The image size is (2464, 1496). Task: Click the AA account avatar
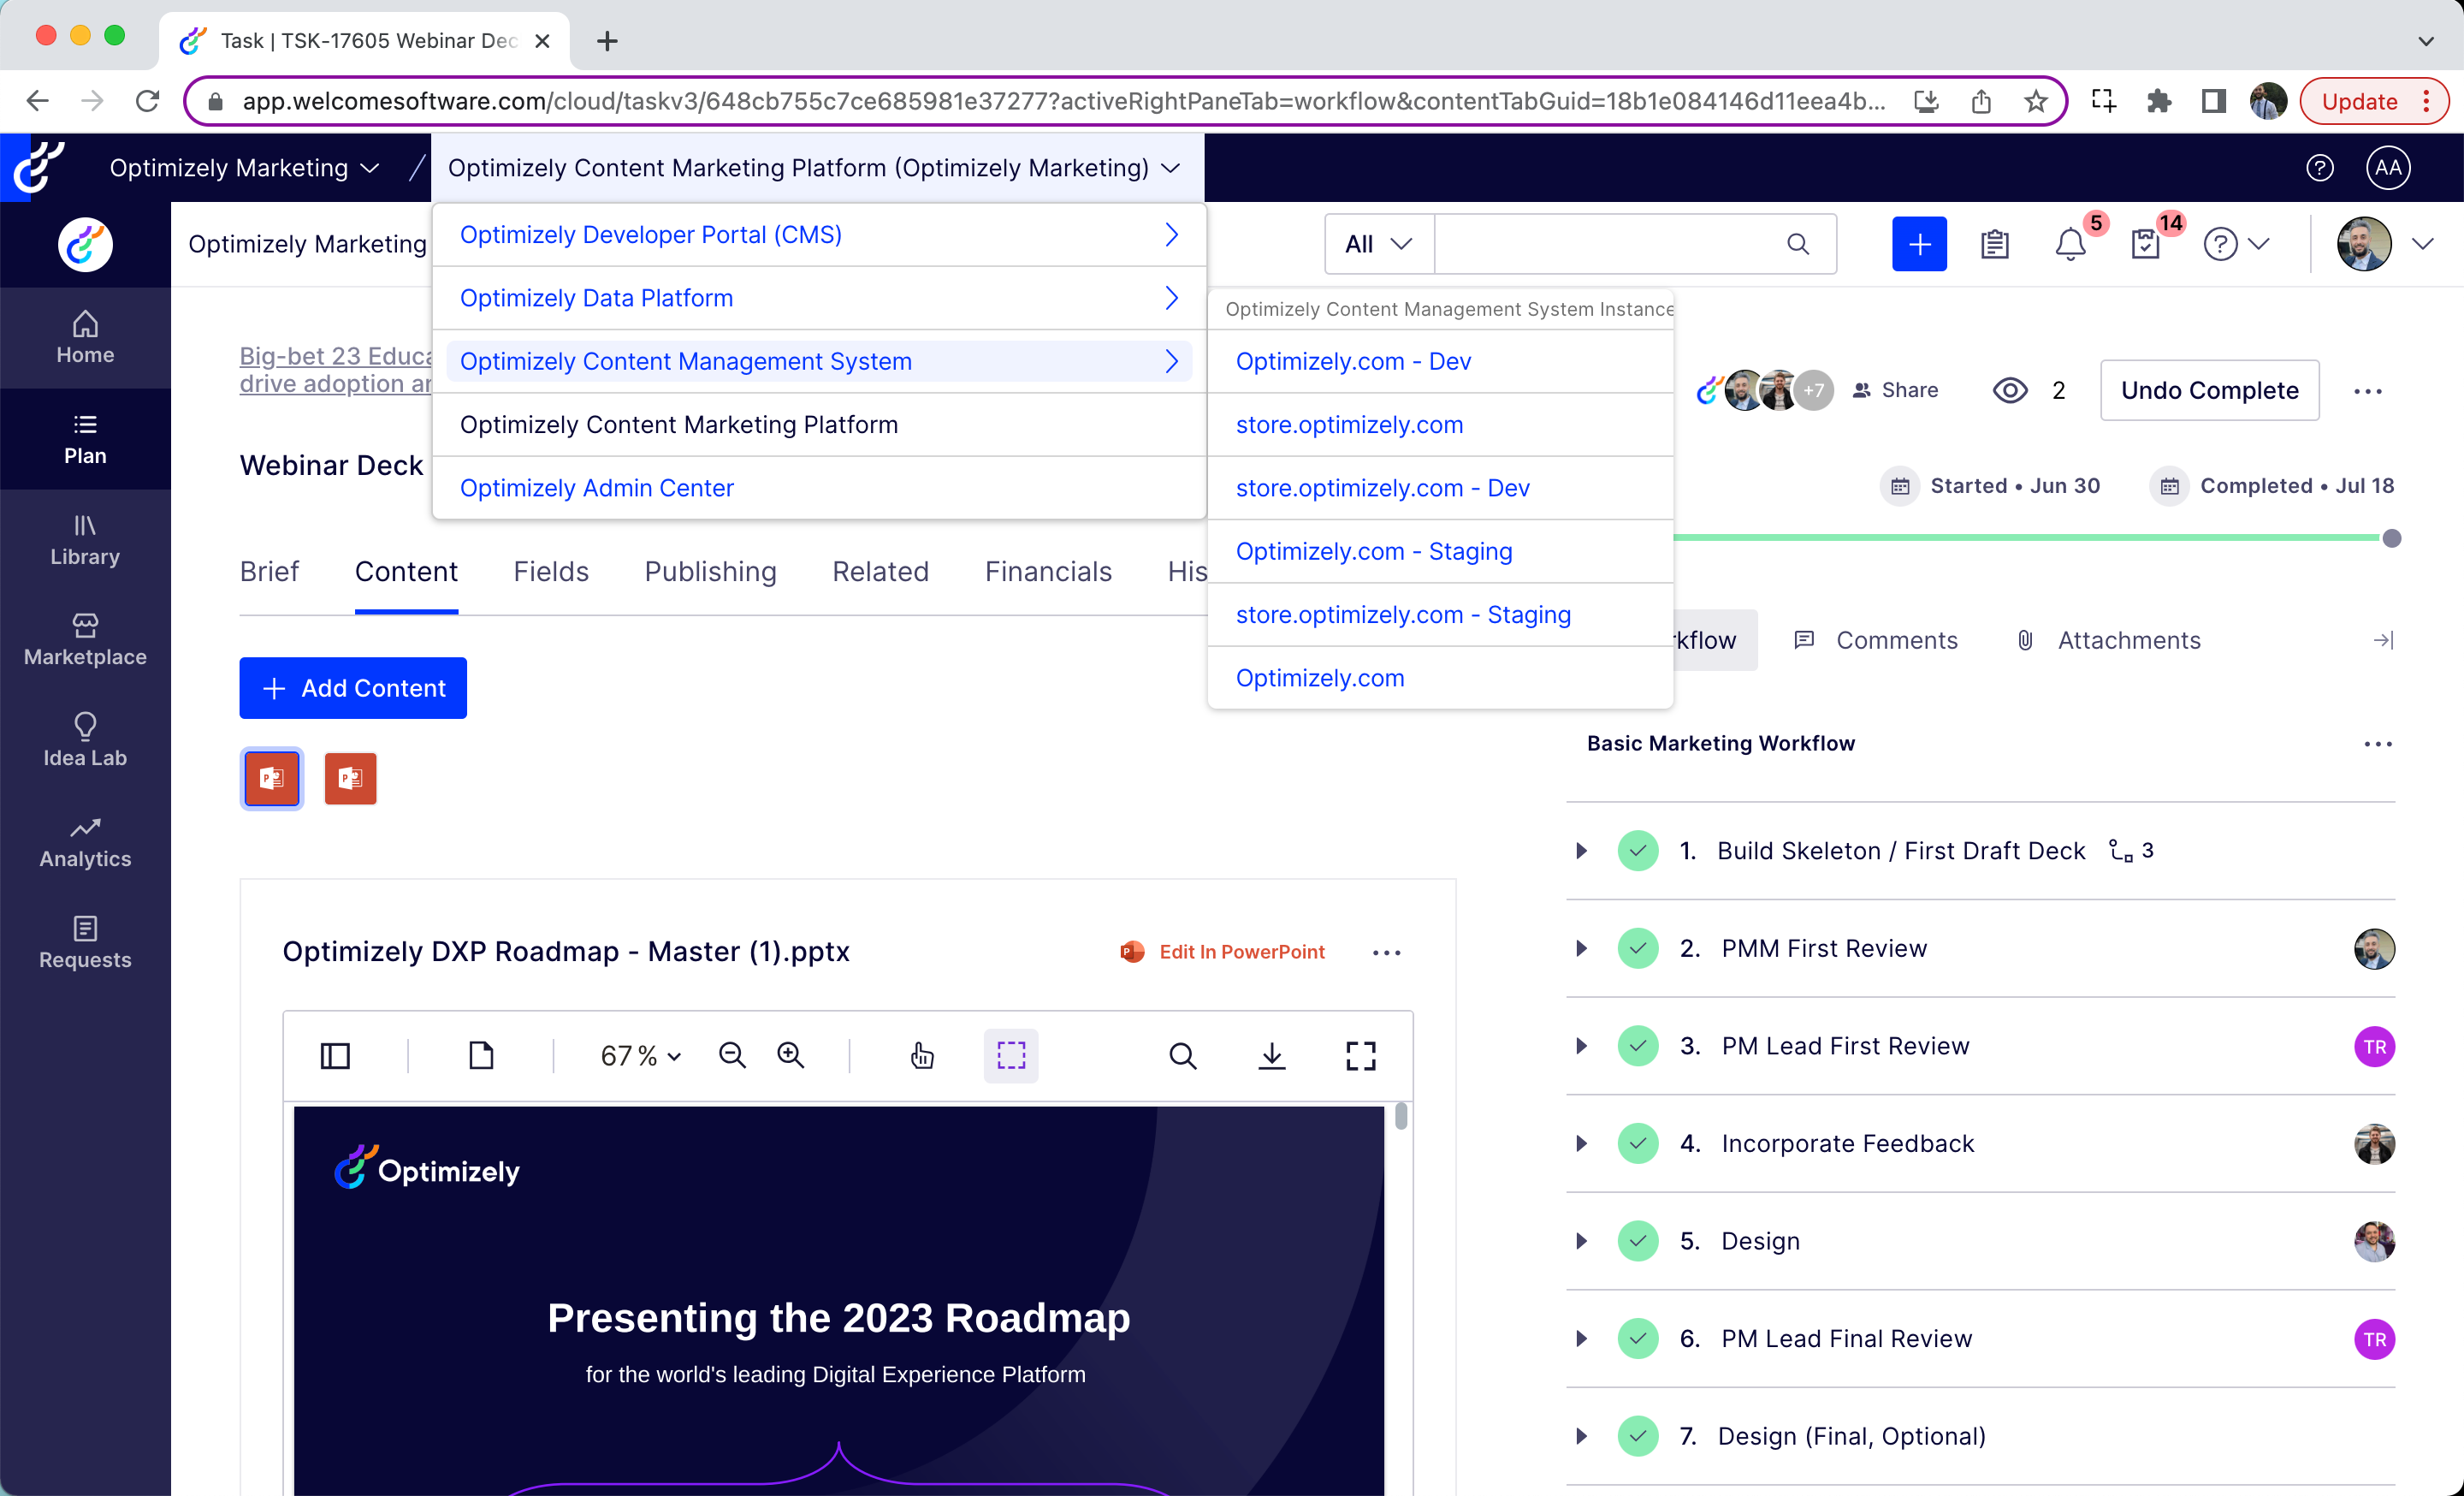point(2388,168)
